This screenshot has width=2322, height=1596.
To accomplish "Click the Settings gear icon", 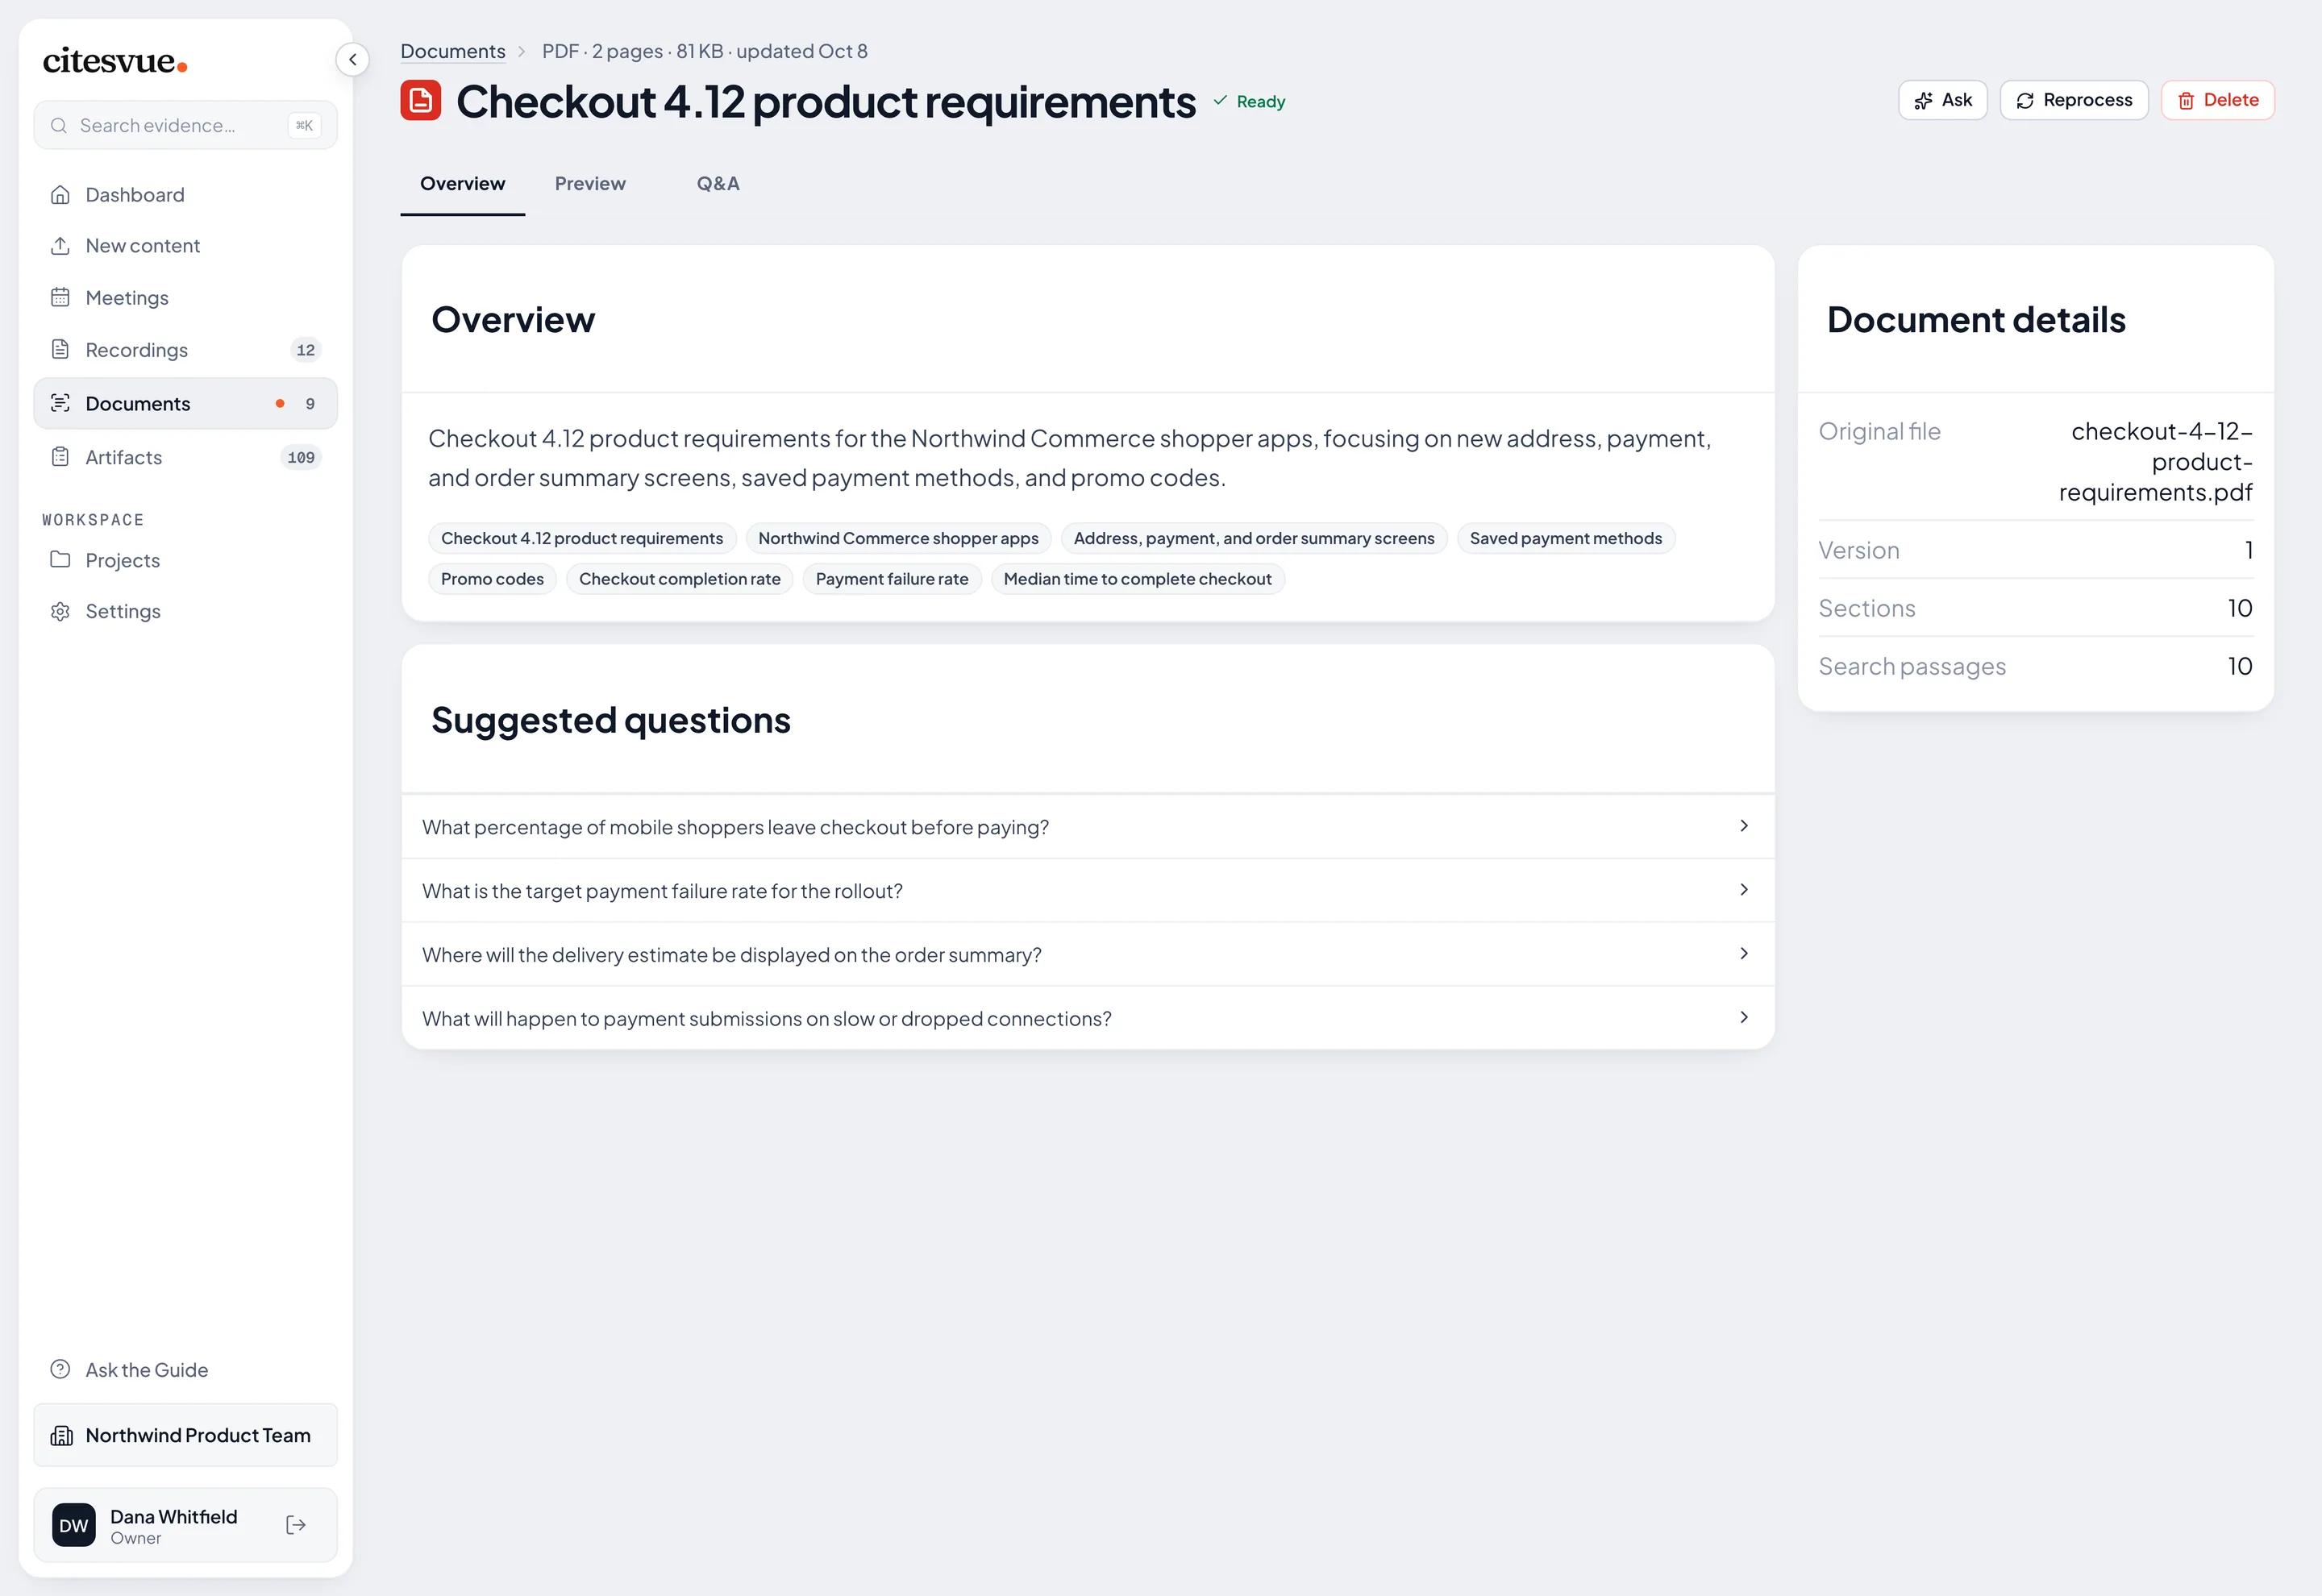I will (60, 611).
